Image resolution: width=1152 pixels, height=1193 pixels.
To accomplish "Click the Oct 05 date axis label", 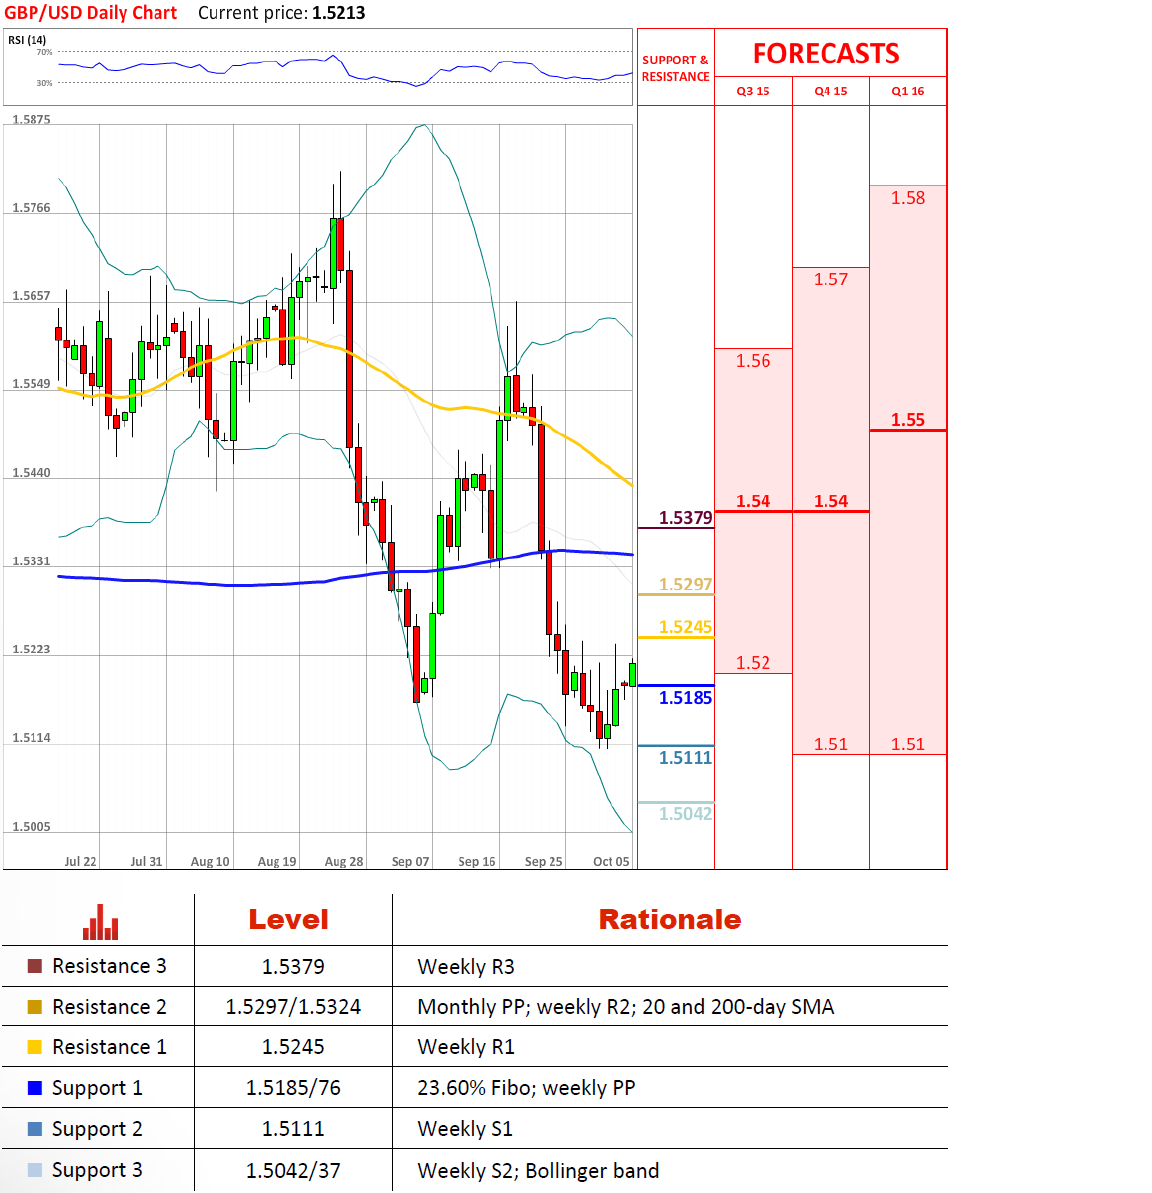I will [x=611, y=861].
